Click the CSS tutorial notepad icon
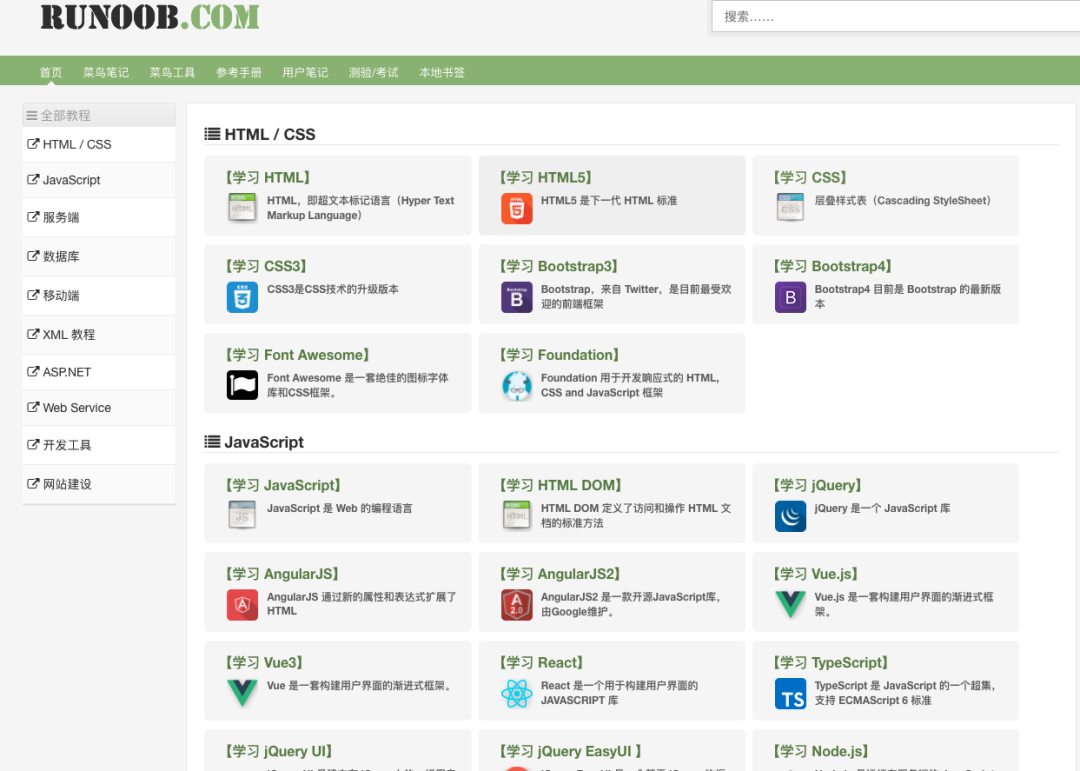The width and height of the screenshot is (1080, 771). [790, 207]
